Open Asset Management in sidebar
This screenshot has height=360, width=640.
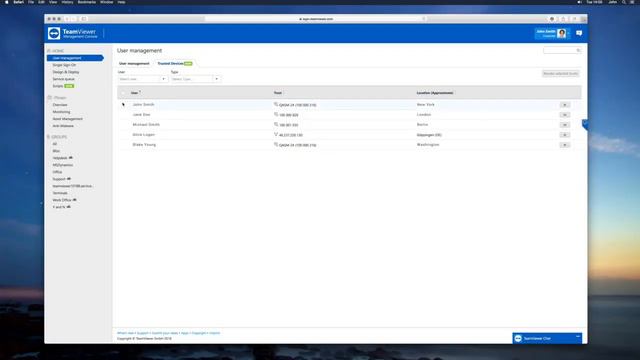[67, 119]
